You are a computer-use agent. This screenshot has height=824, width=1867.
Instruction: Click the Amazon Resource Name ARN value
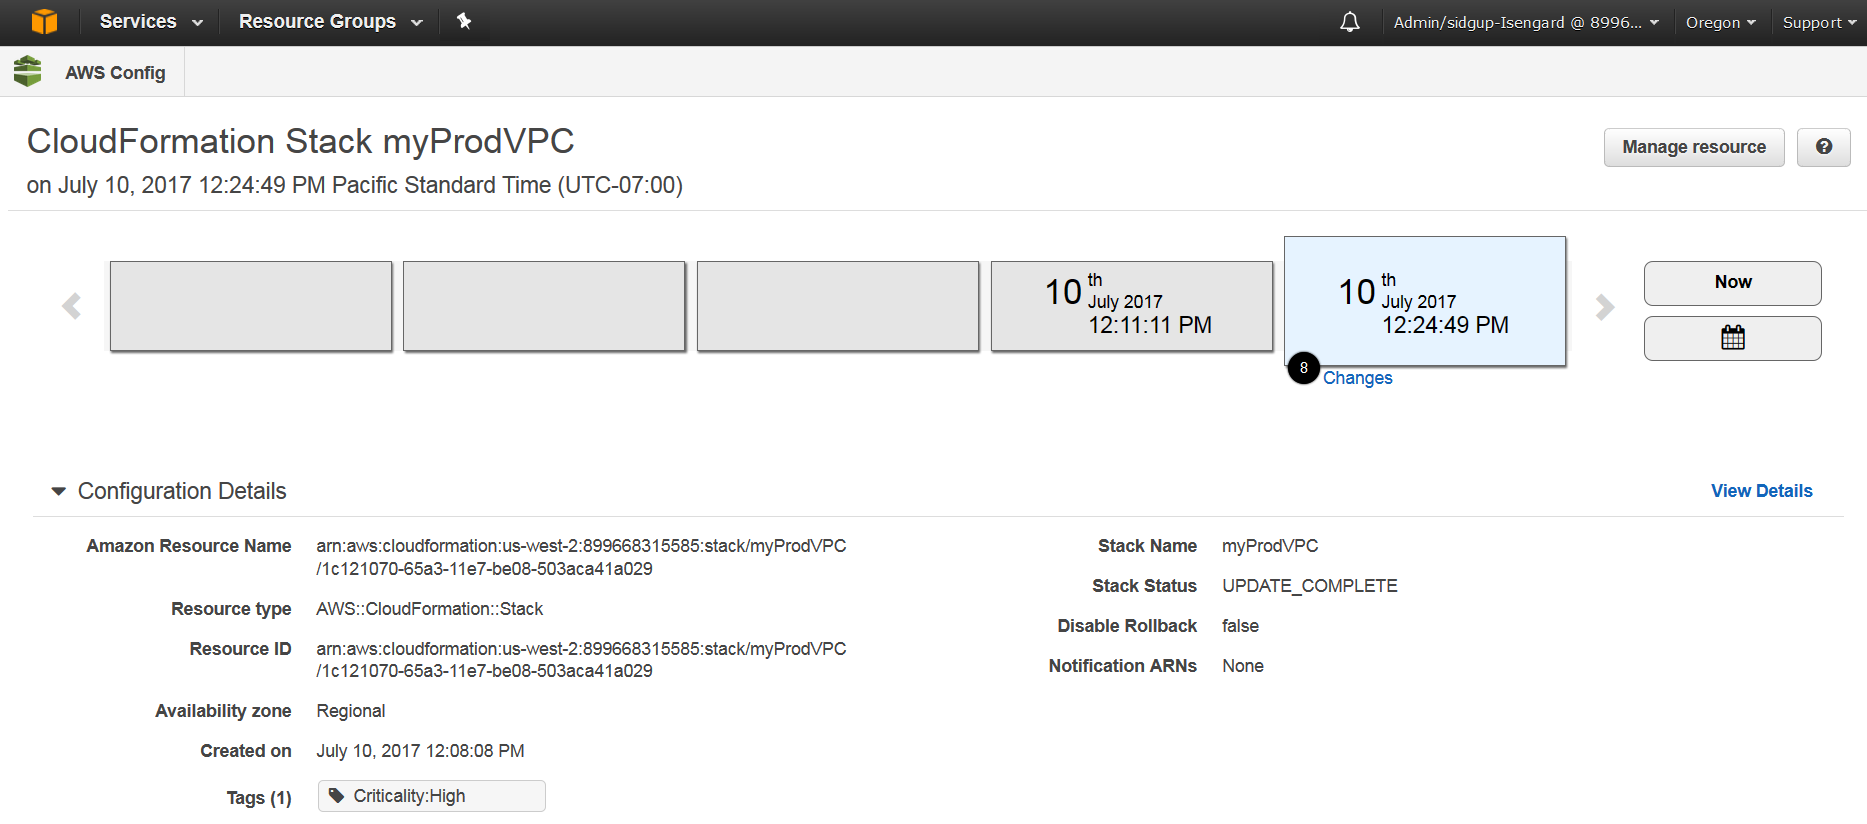[581, 557]
